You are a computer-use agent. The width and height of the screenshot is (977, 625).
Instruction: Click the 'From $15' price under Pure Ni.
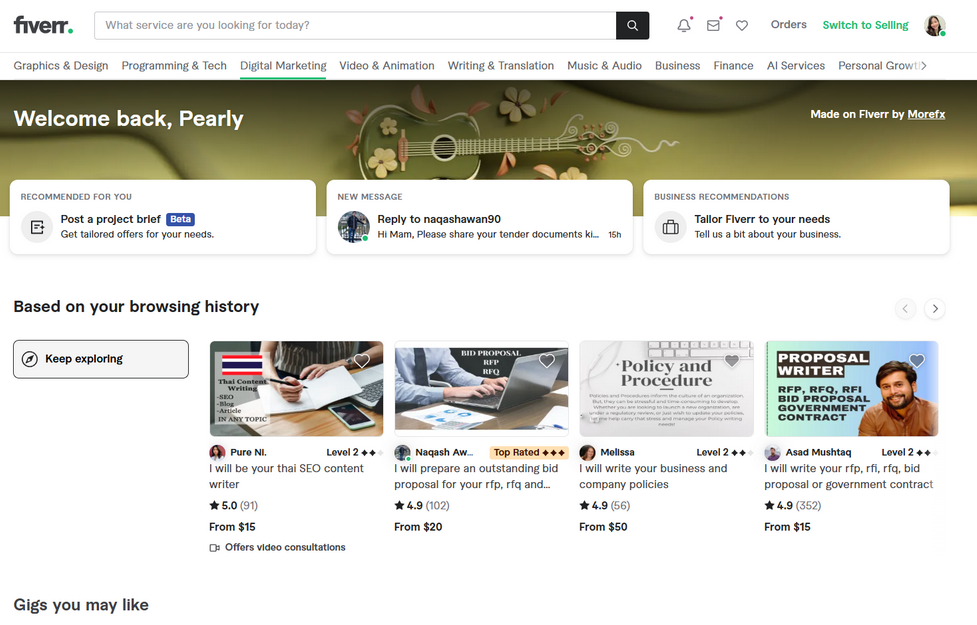pyautogui.click(x=232, y=527)
